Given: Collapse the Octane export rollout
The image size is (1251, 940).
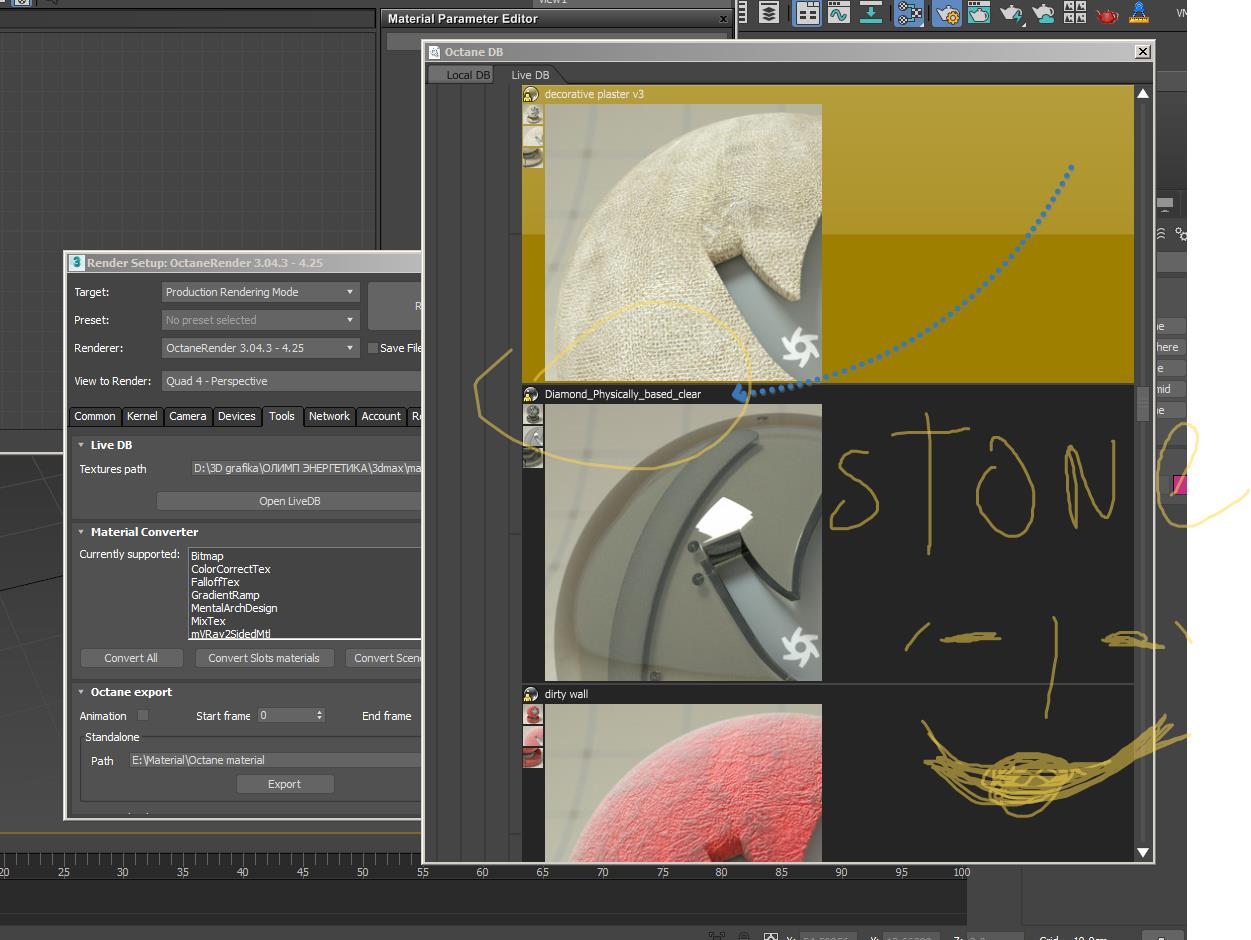Looking at the screenshot, I should (x=81, y=692).
